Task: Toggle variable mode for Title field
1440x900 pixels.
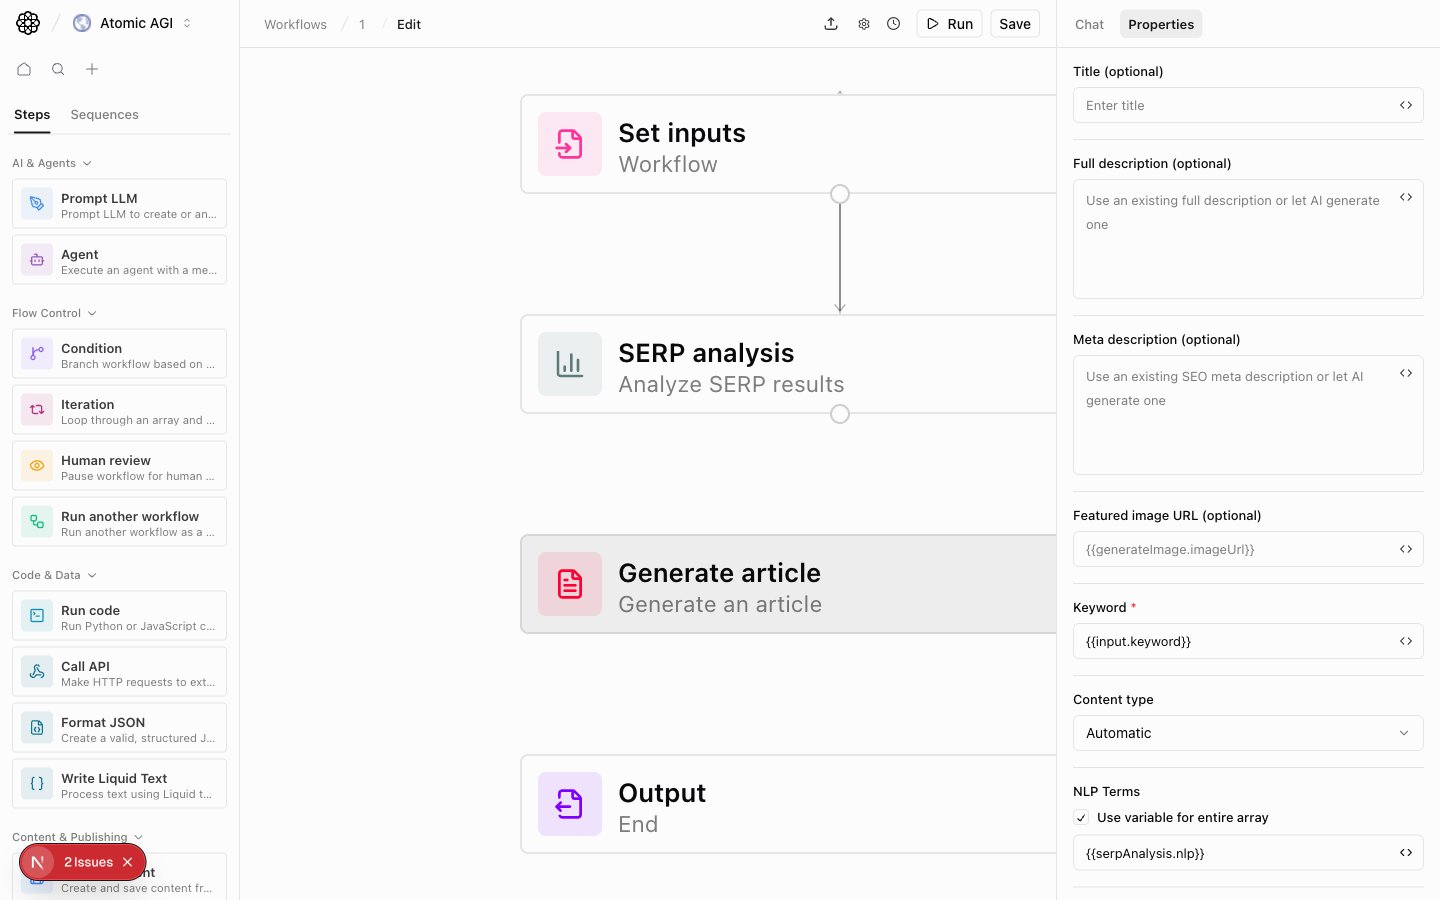Action: pos(1406,105)
